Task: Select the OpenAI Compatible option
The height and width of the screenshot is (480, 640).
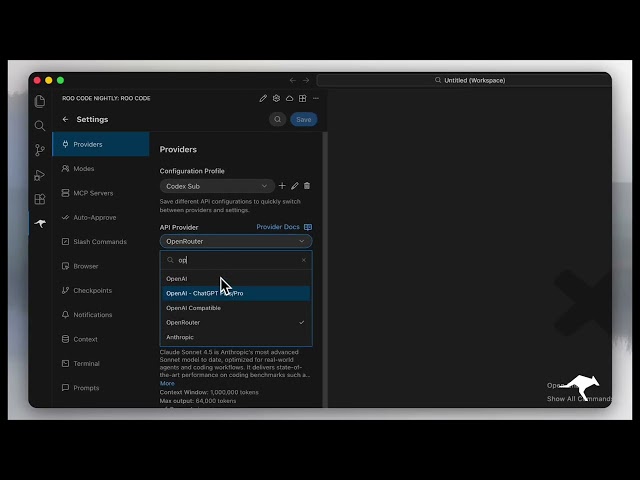Action: pyautogui.click(x=236, y=308)
